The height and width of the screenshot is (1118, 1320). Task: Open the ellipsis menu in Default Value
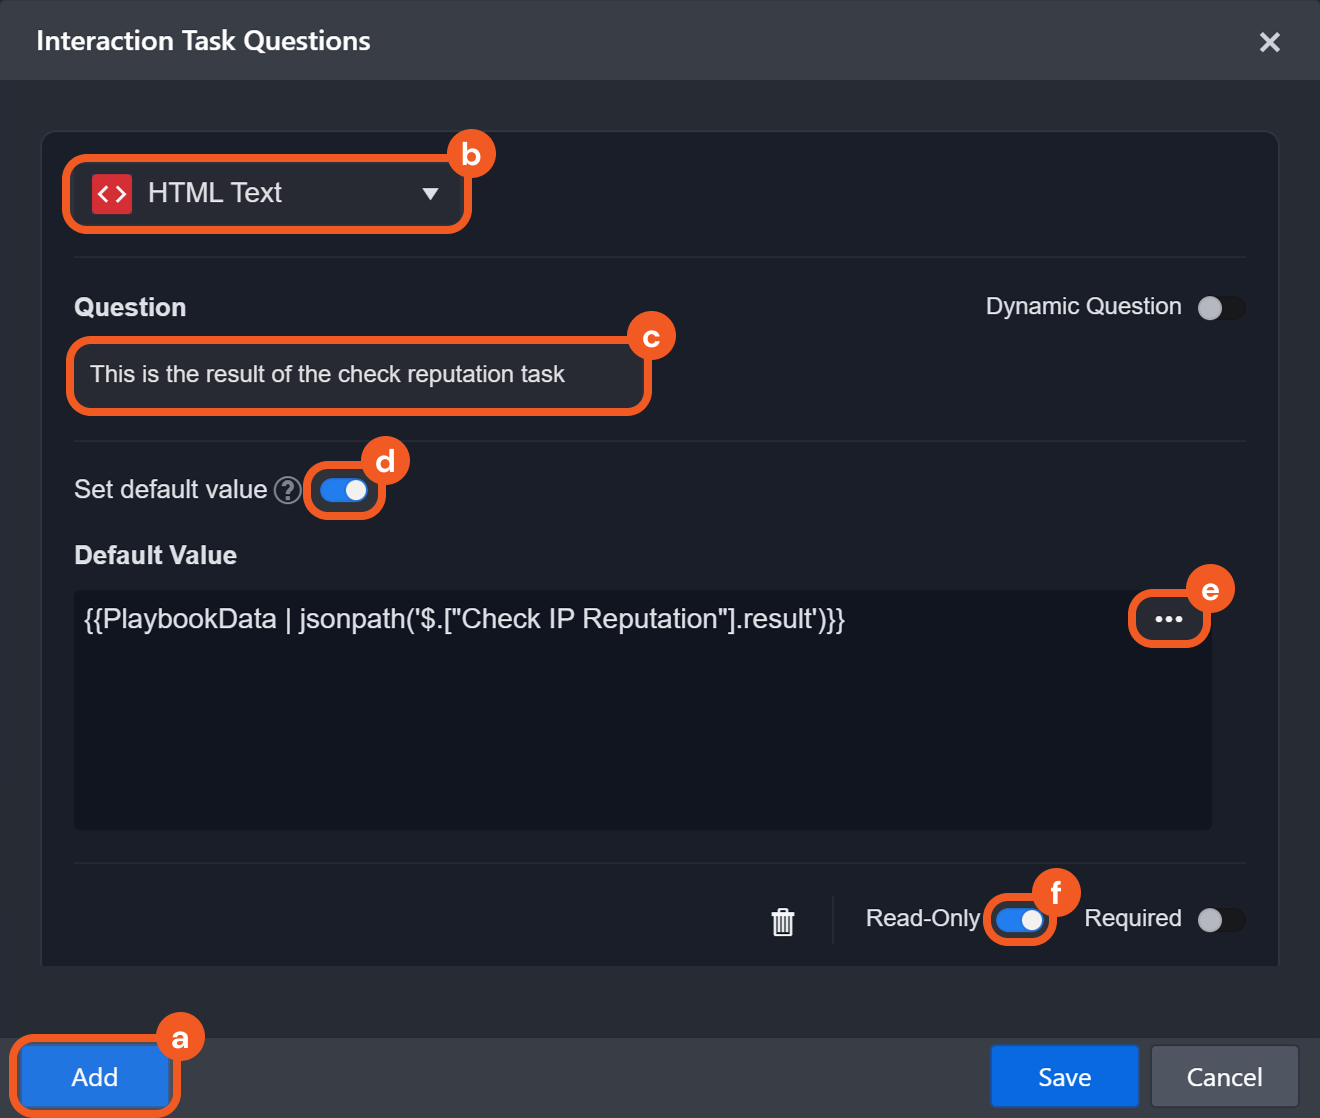coord(1168,619)
